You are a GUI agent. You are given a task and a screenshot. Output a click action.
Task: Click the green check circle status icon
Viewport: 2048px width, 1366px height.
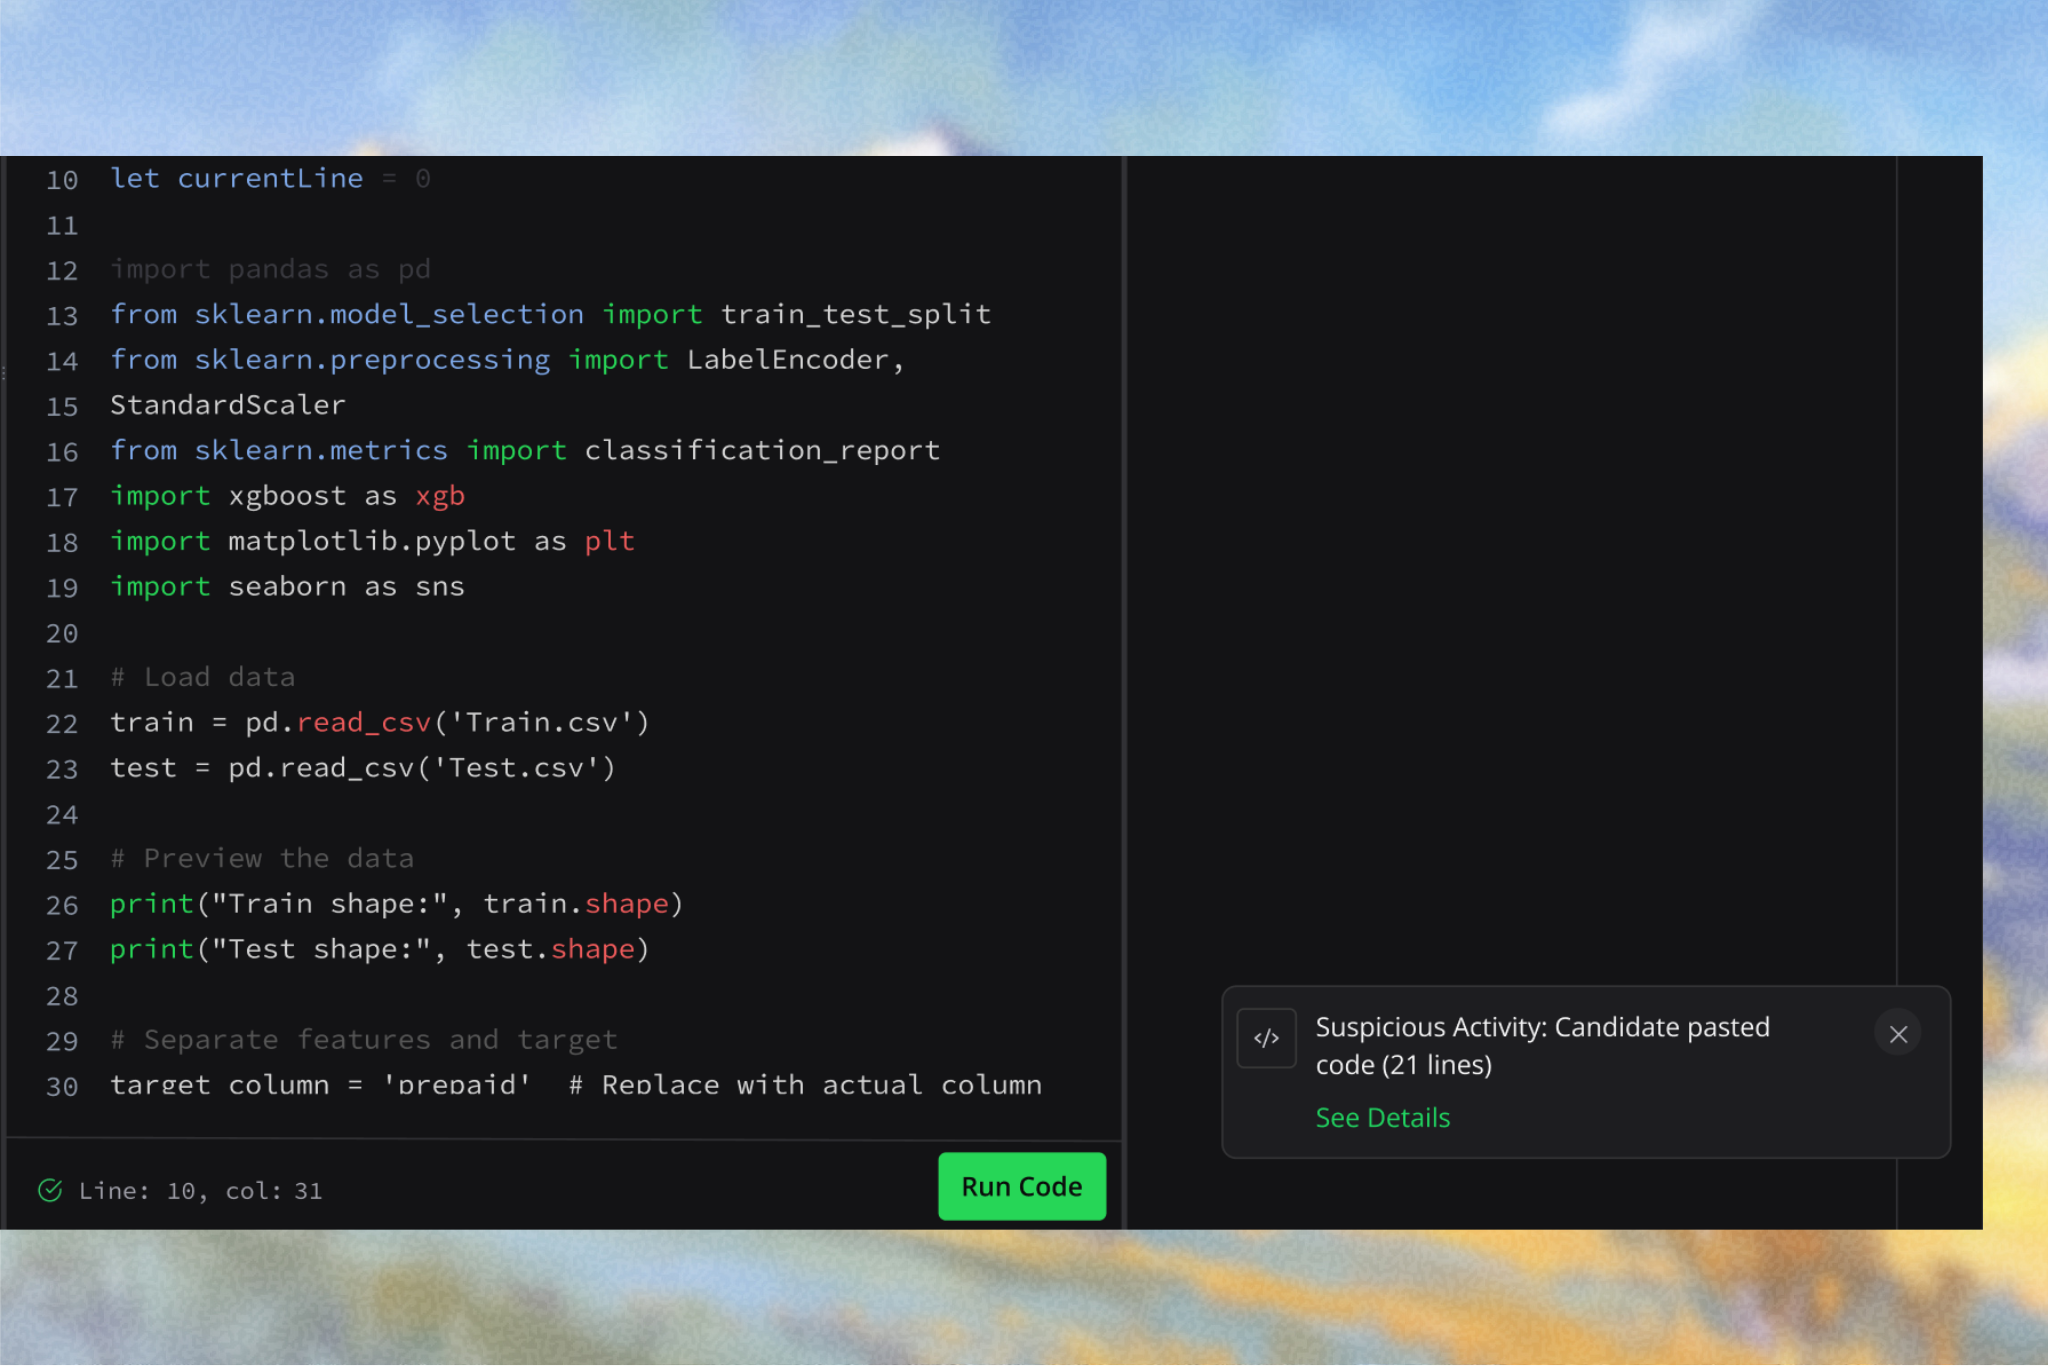[50, 1190]
